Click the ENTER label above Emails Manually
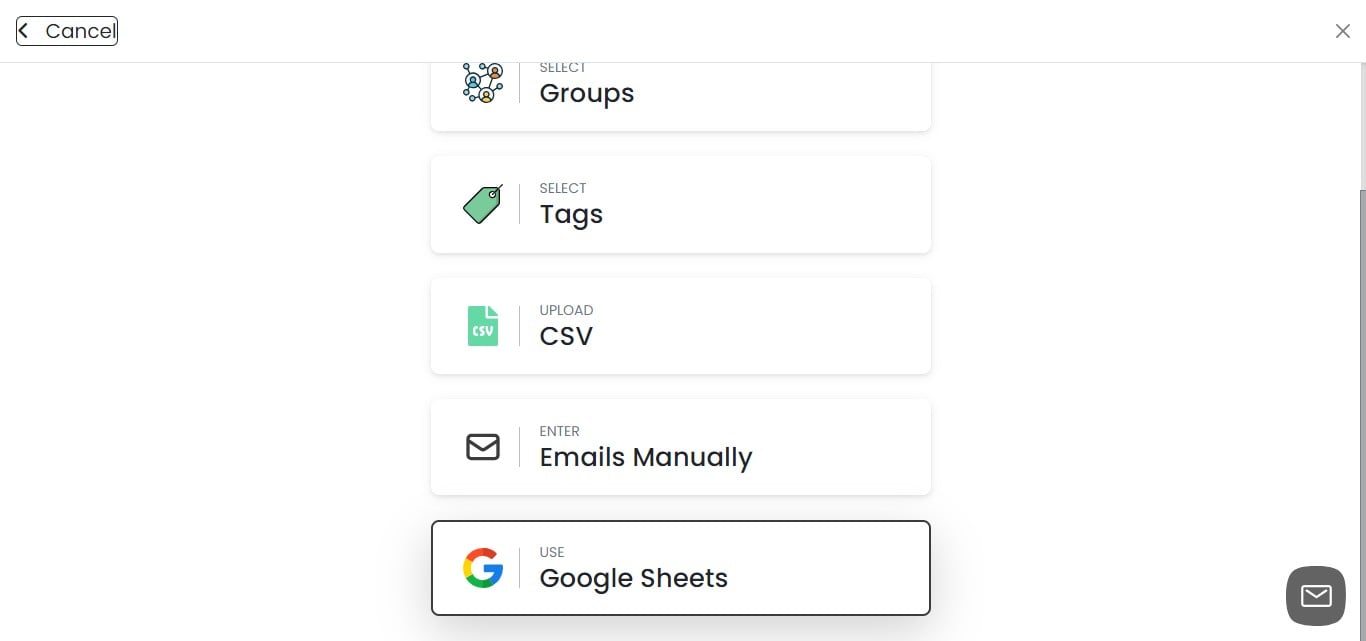Image resolution: width=1366 pixels, height=641 pixels. click(x=560, y=431)
